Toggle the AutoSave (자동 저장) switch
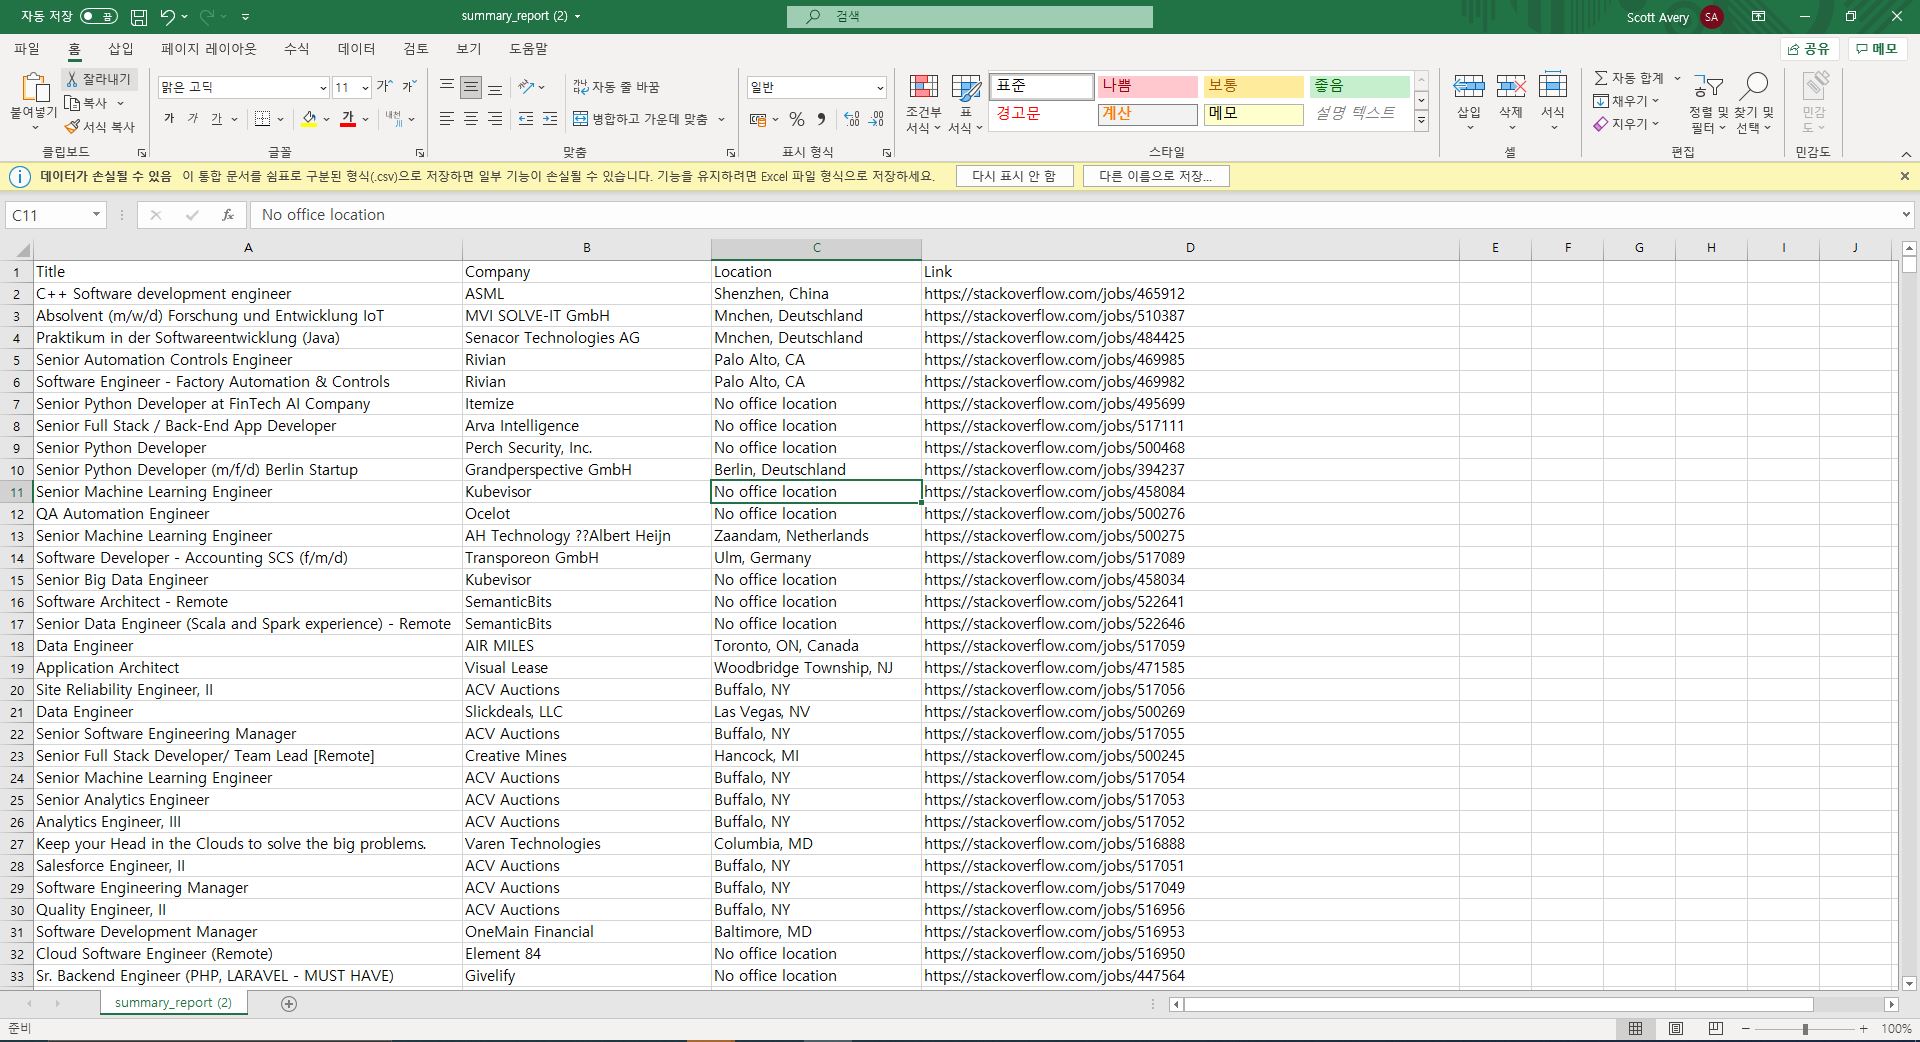The height and width of the screenshot is (1042, 1920). pos(99,17)
